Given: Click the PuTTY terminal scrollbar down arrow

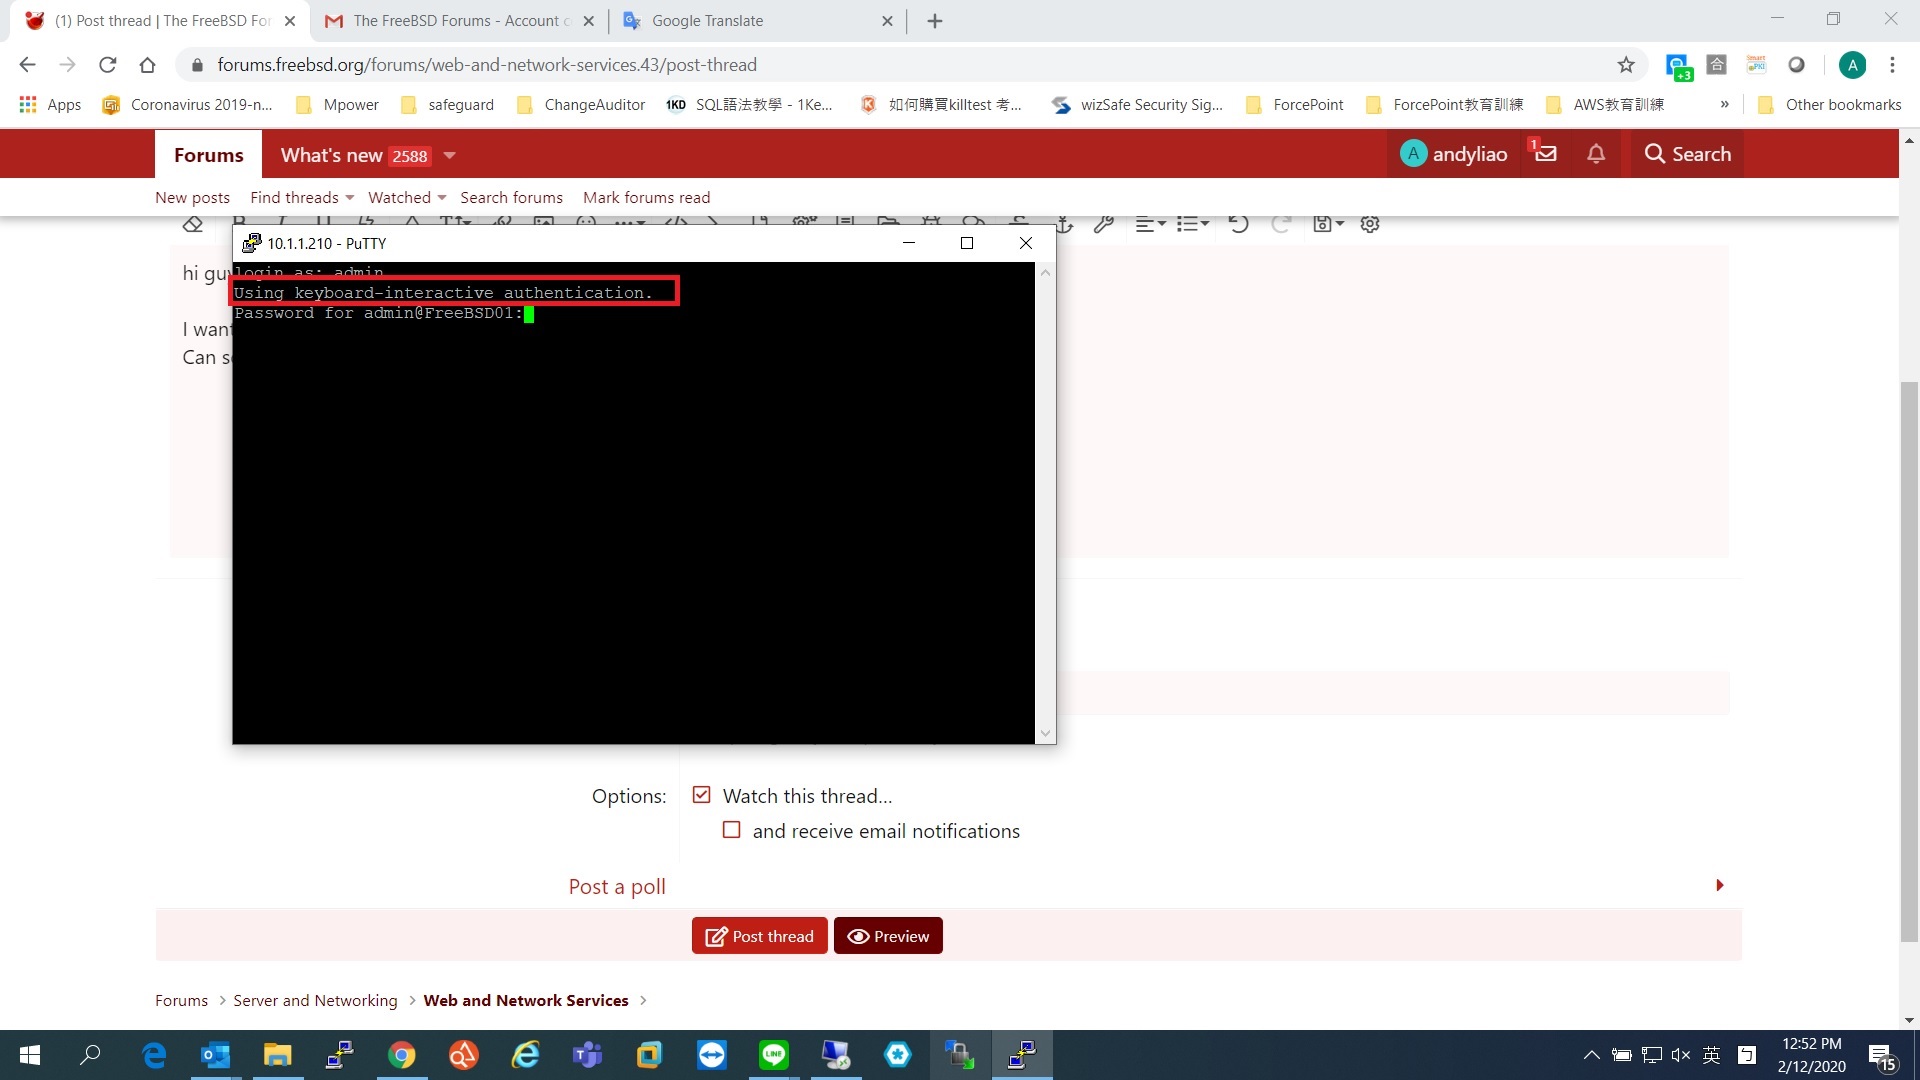Looking at the screenshot, I should 1045,733.
